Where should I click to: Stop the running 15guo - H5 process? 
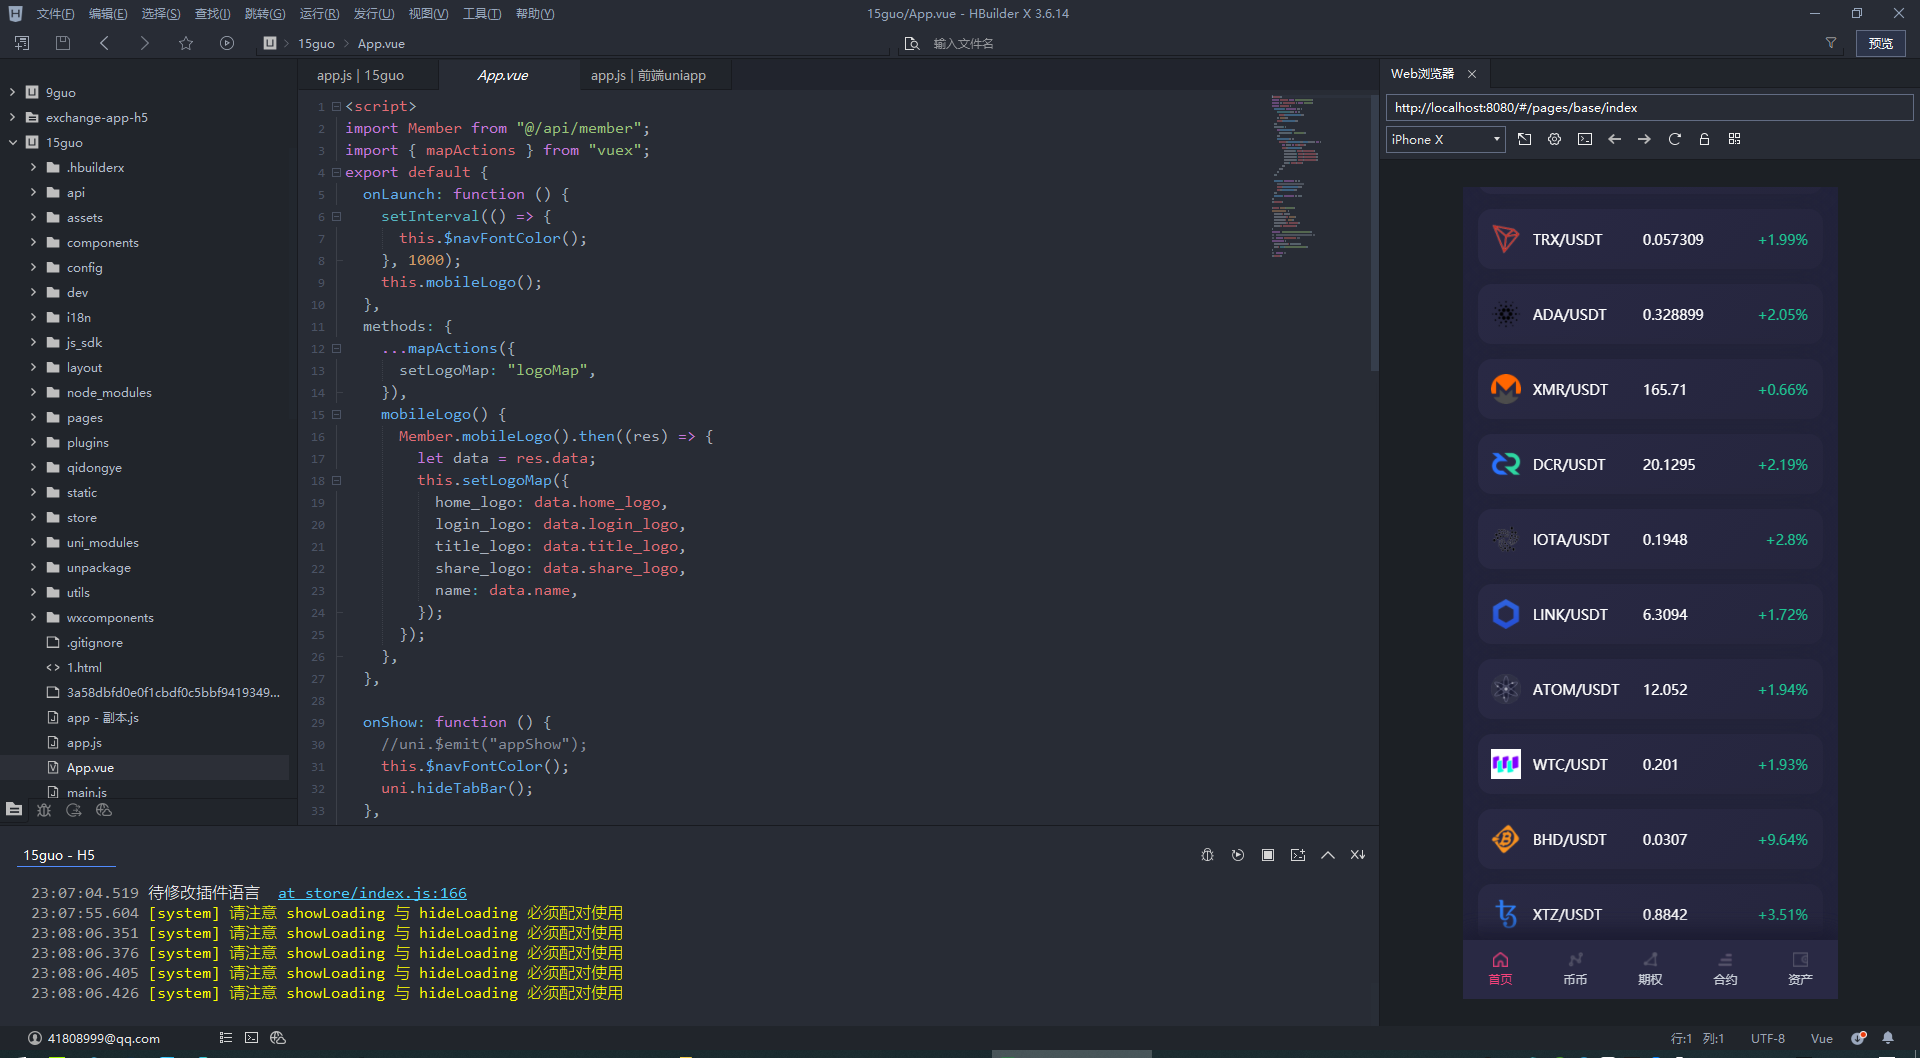[x=1268, y=855]
